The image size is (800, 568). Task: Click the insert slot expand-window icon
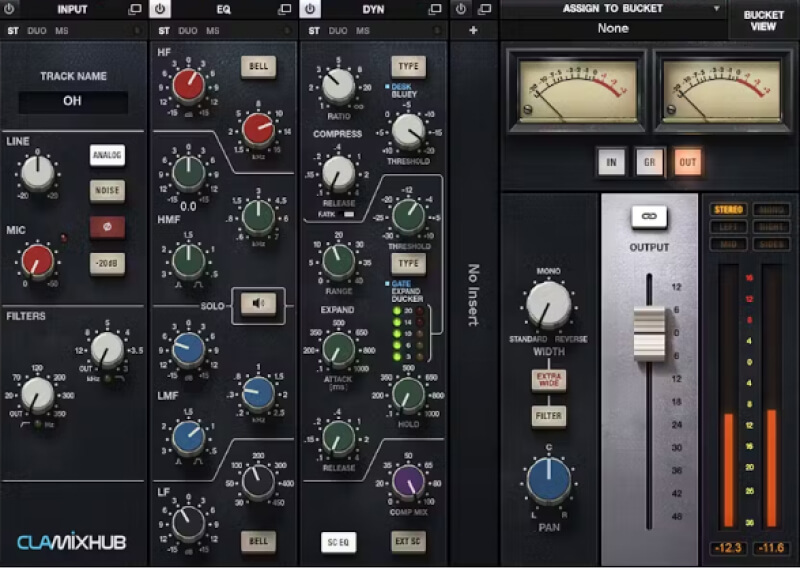pos(484,9)
